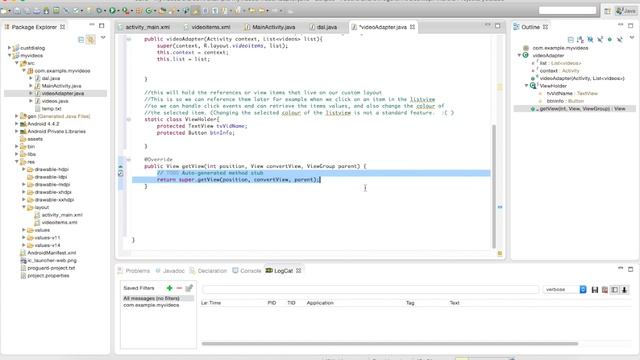
Task: Toggle Hide Local Types icon in Outline
Action: [620, 40]
